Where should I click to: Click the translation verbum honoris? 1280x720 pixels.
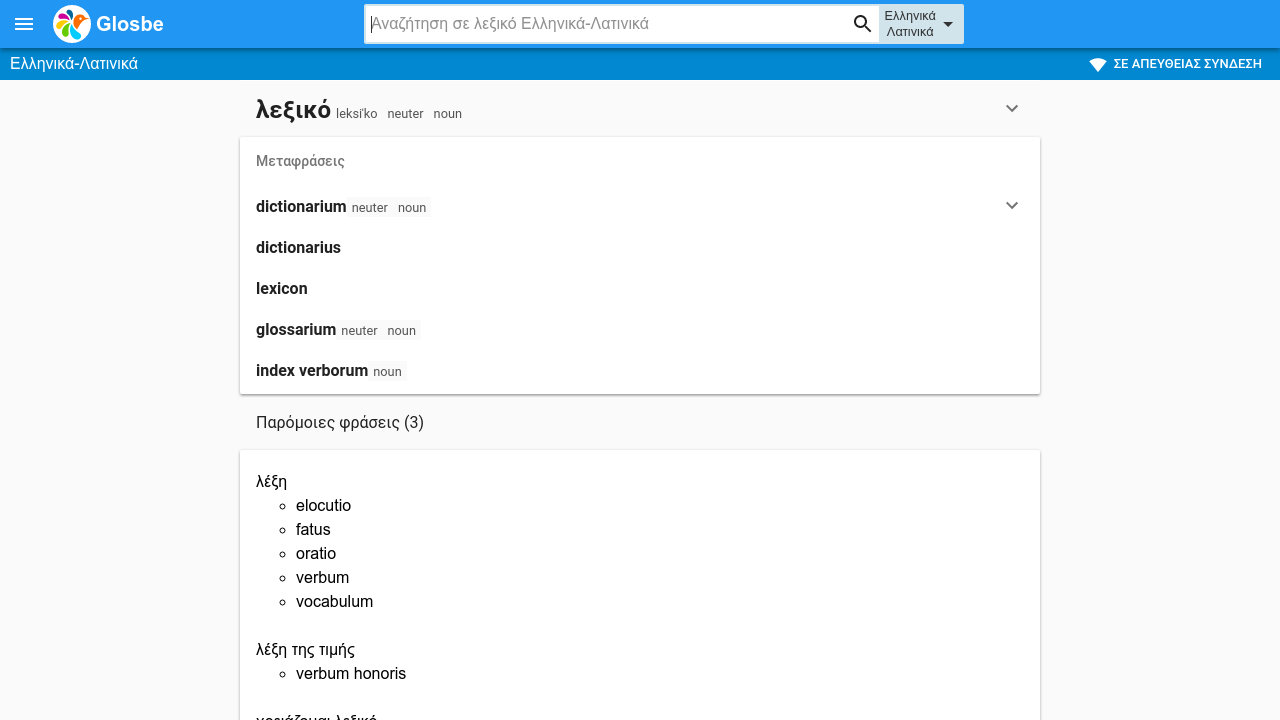click(351, 674)
